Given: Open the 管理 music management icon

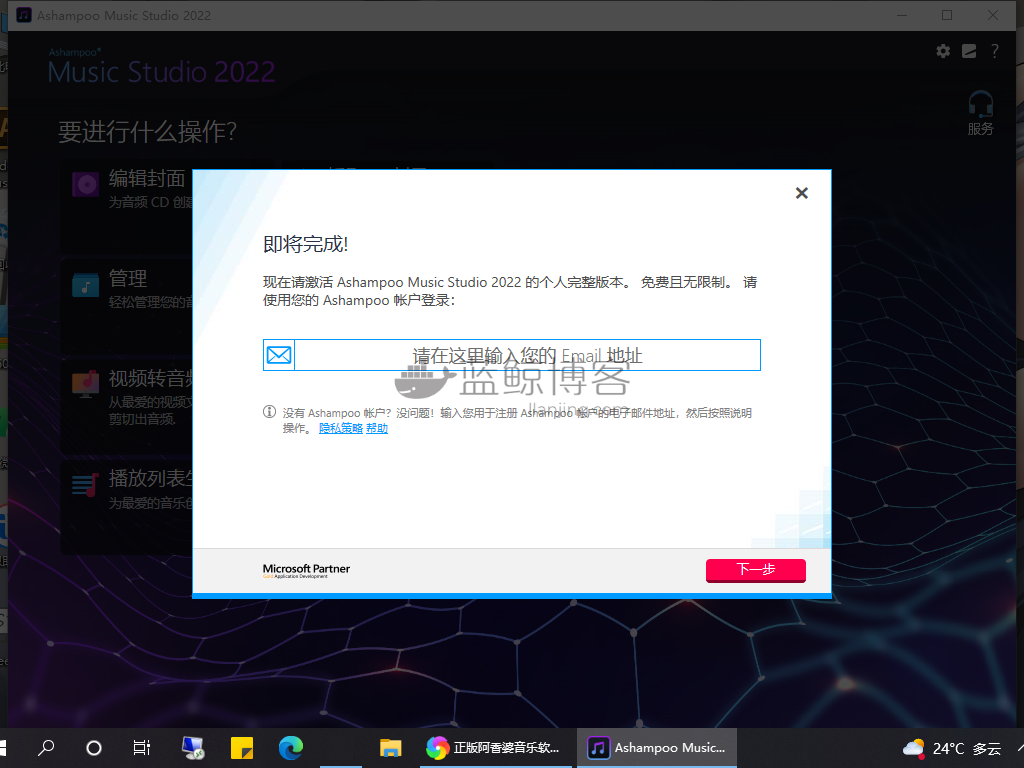Looking at the screenshot, I should [x=85, y=284].
